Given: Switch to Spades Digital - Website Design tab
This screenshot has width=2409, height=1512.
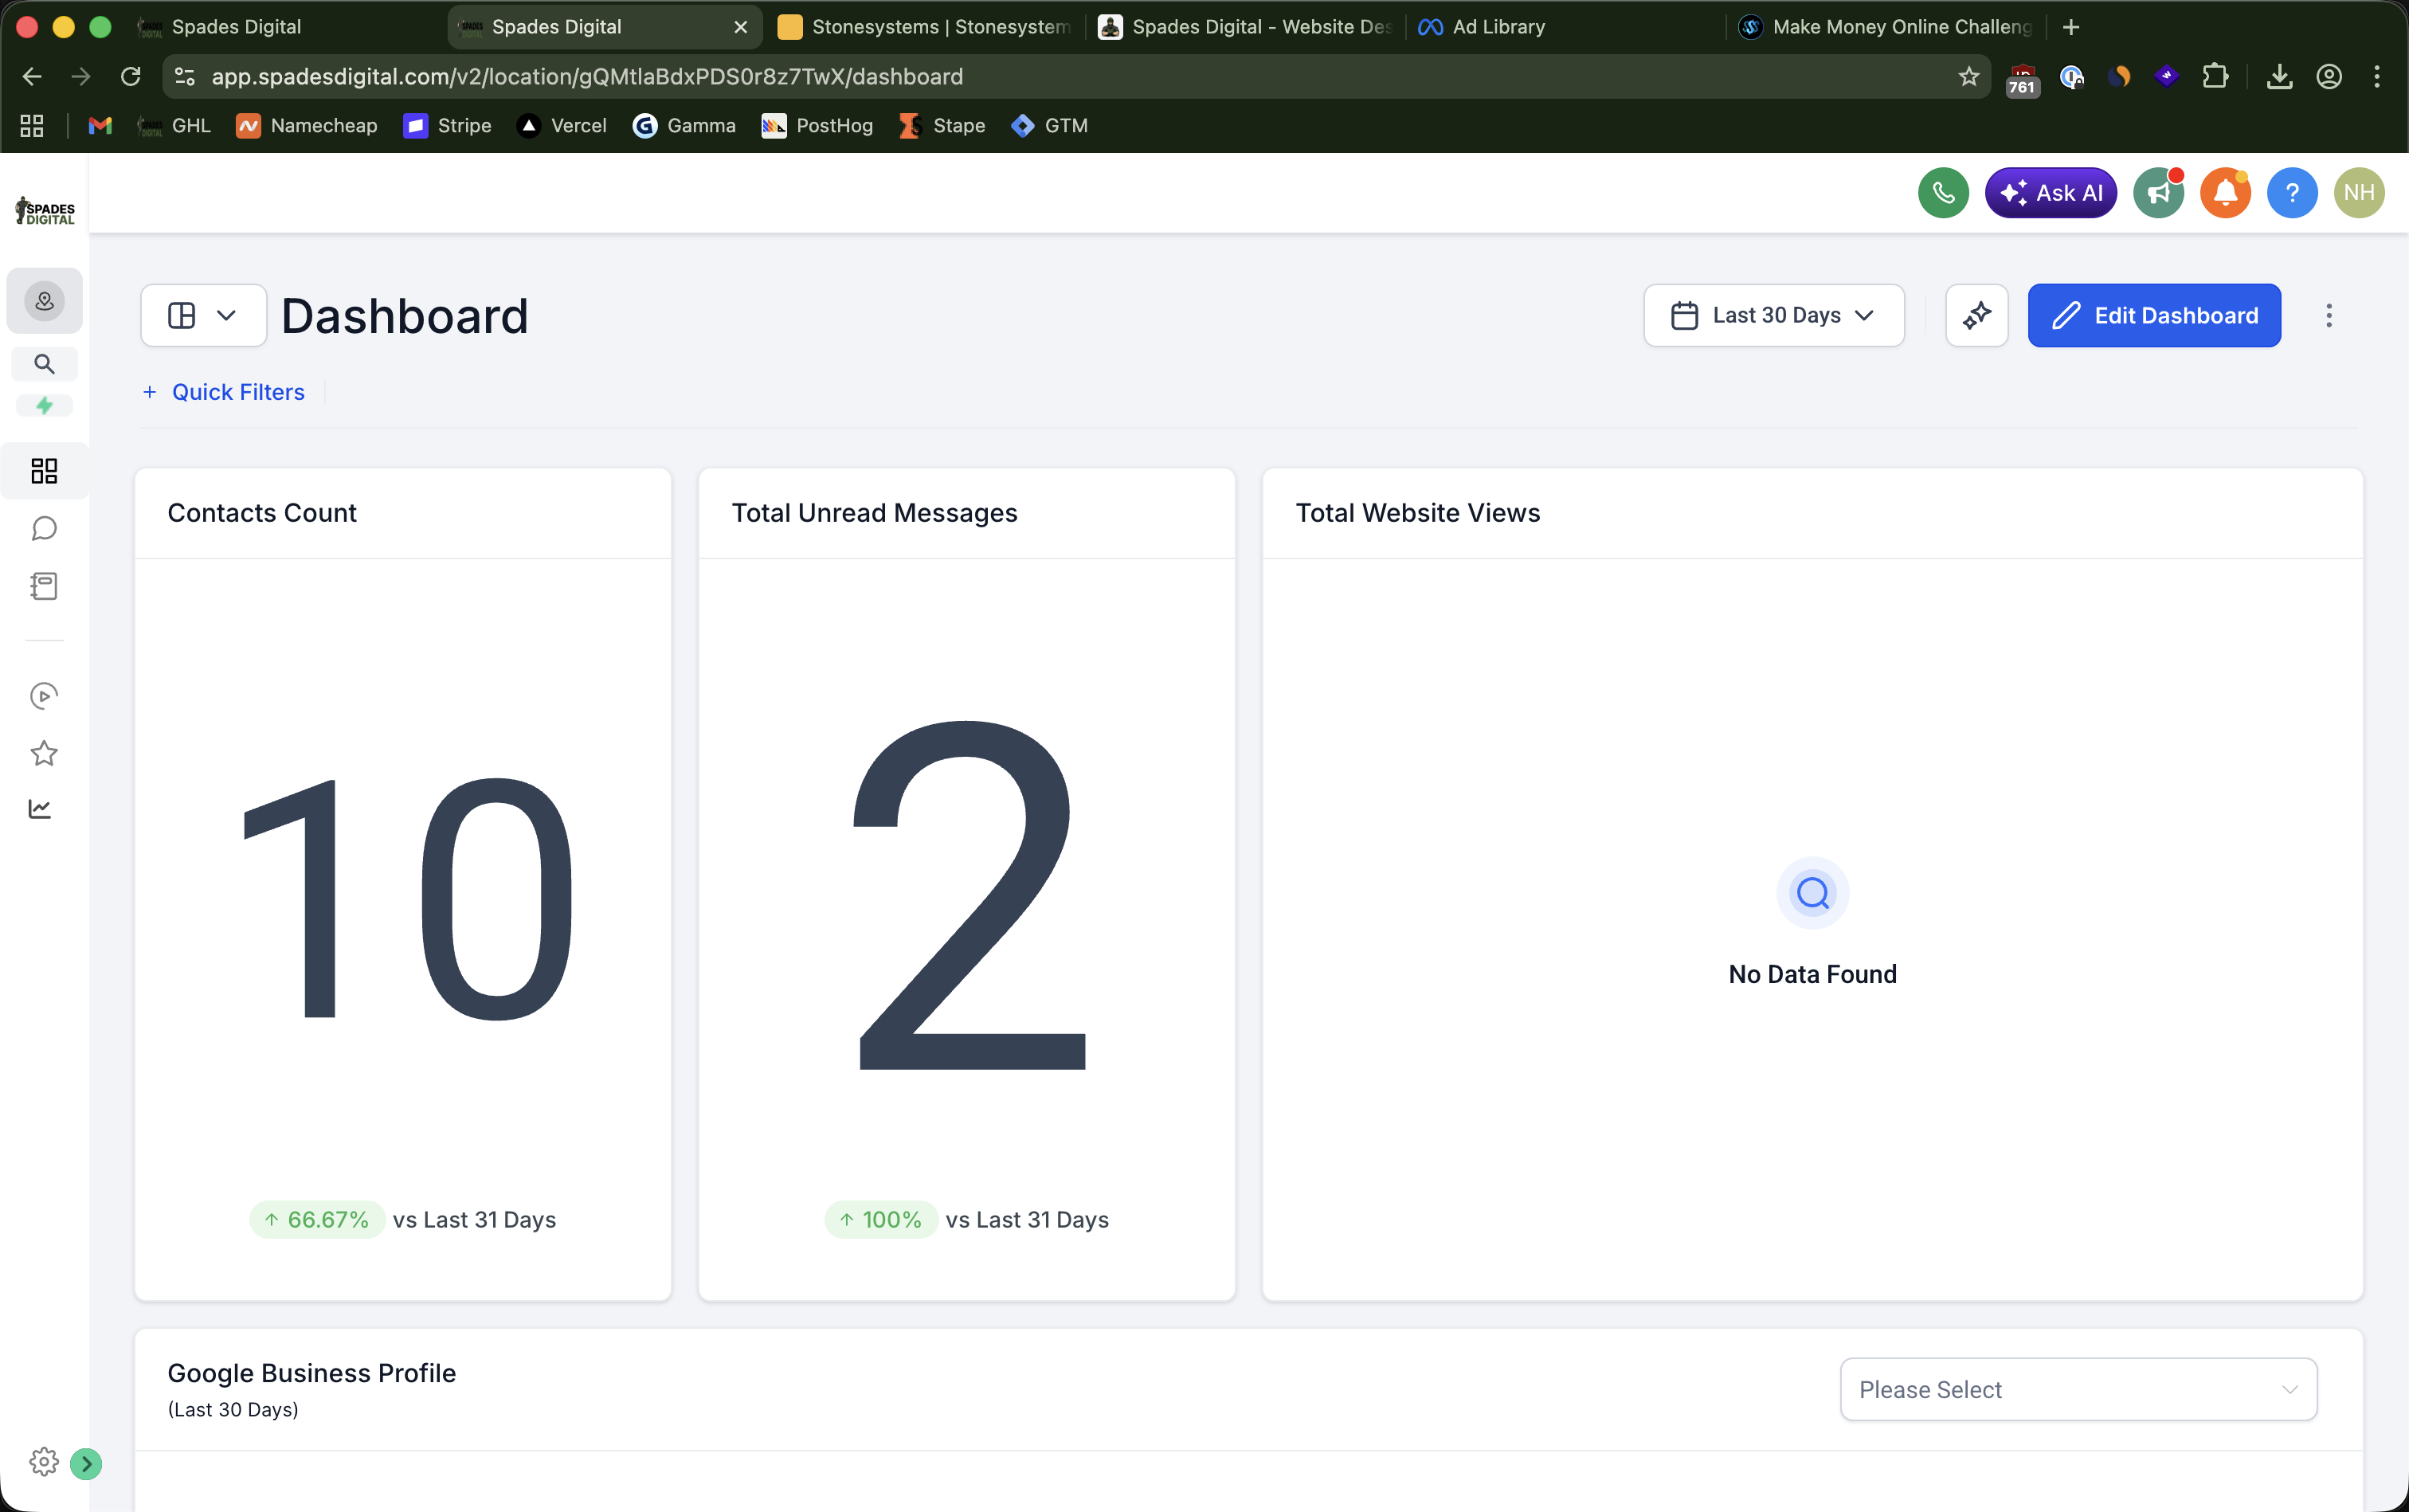Looking at the screenshot, I should coord(1245,27).
